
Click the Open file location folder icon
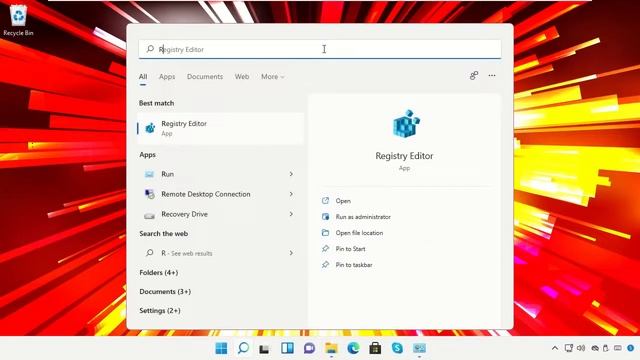click(x=325, y=233)
